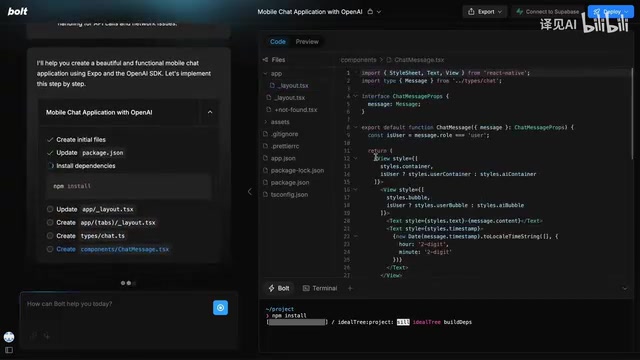The height and width of the screenshot is (360, 640).
Task: Click the Create types/chat.ts step circle
Action: point(50,236)
